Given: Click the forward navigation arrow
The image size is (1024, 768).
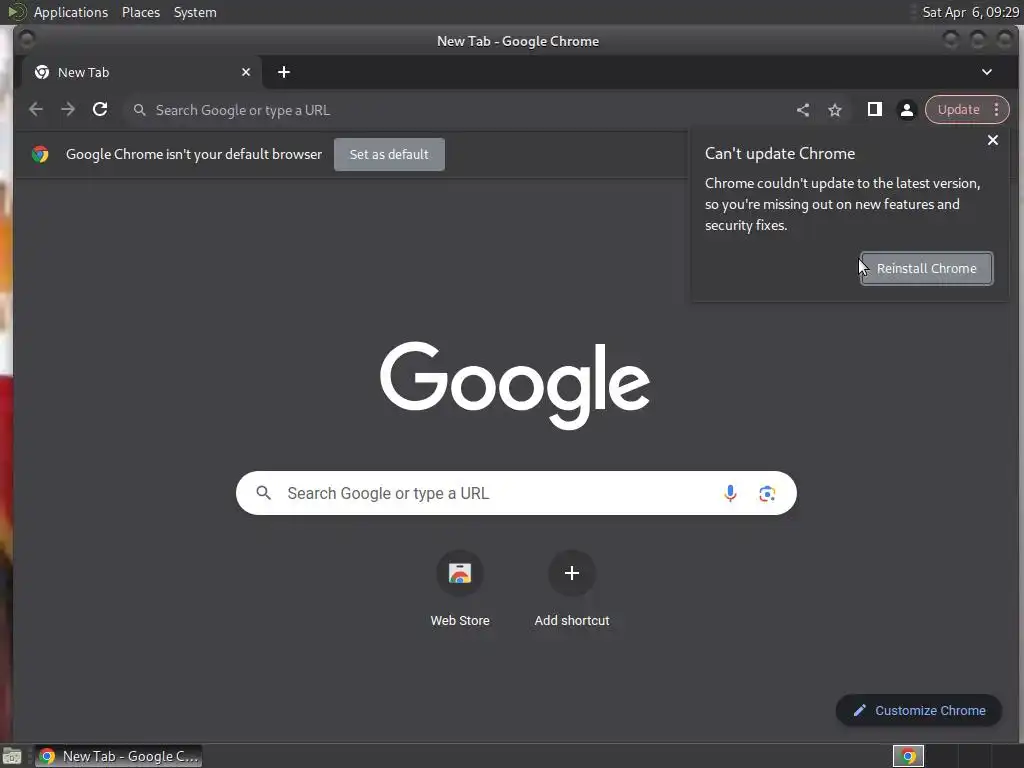Looking at the screenshot, I should (x=68, y=110).
